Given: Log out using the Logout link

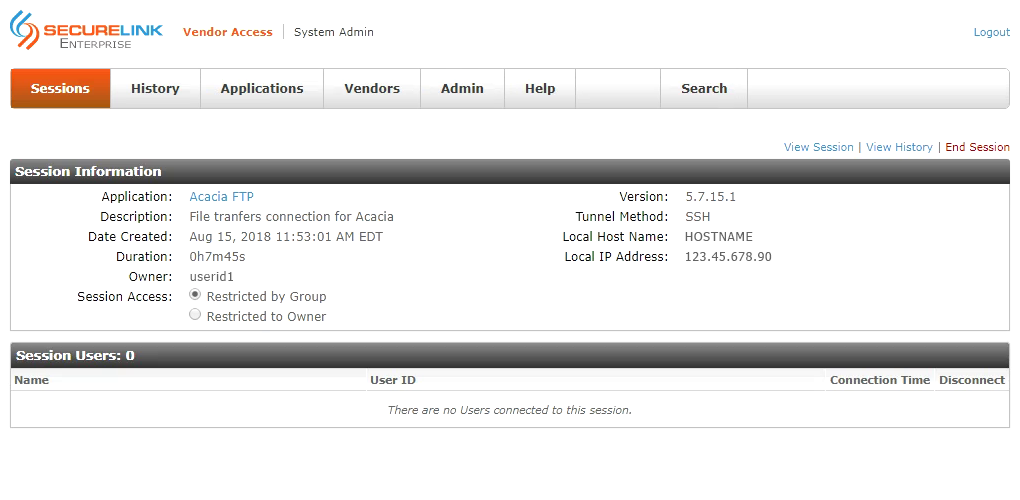Looking at the screenshot, I should 991,32.
